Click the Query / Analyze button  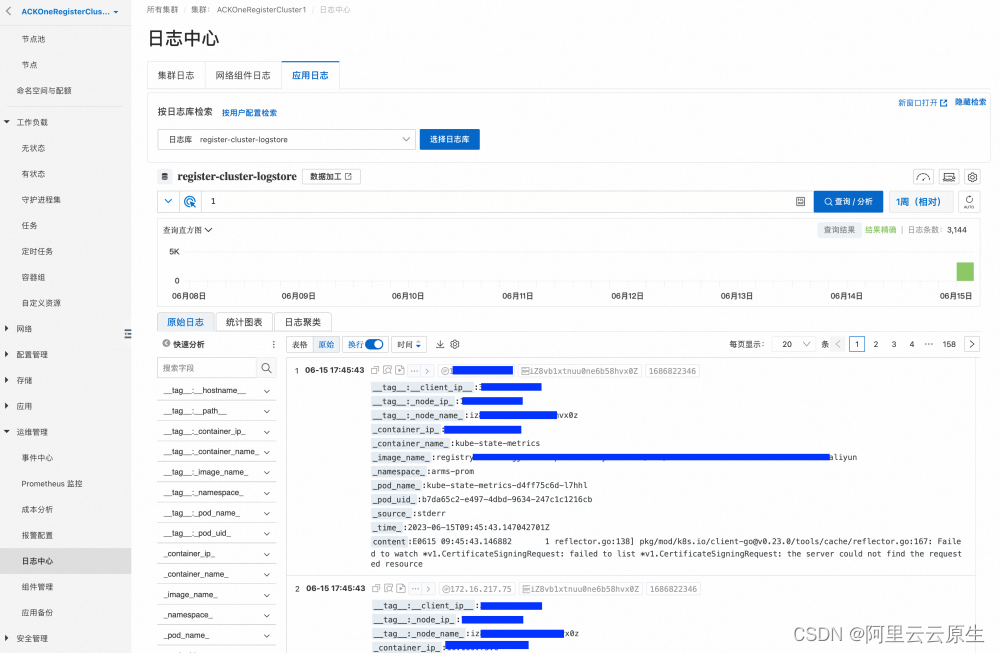pyautogui.click(x=848, y=202)
